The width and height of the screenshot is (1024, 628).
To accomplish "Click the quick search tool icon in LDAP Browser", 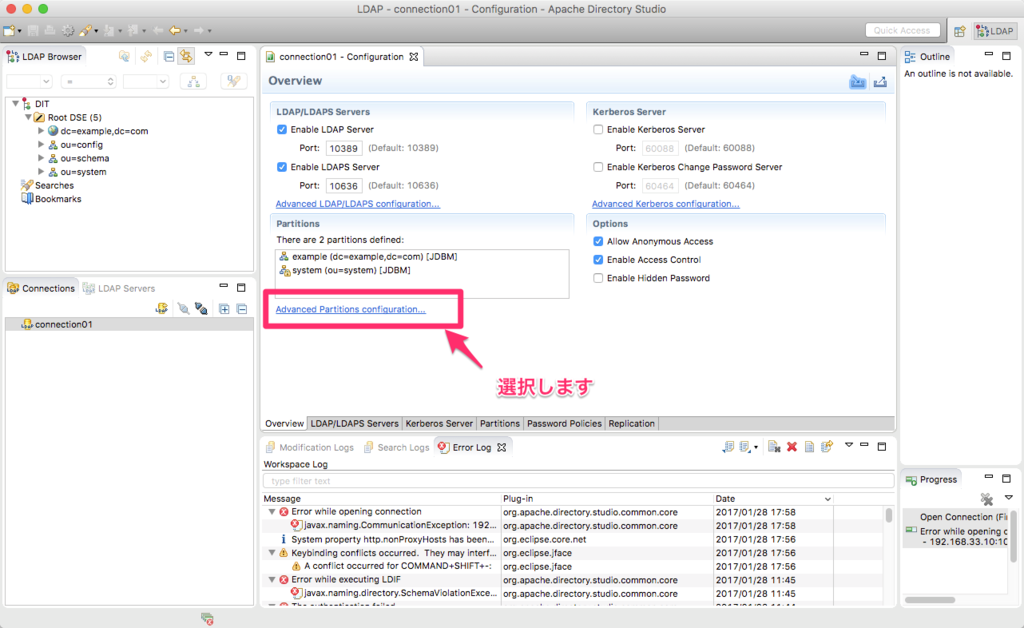I will click(x=233, y=82).
